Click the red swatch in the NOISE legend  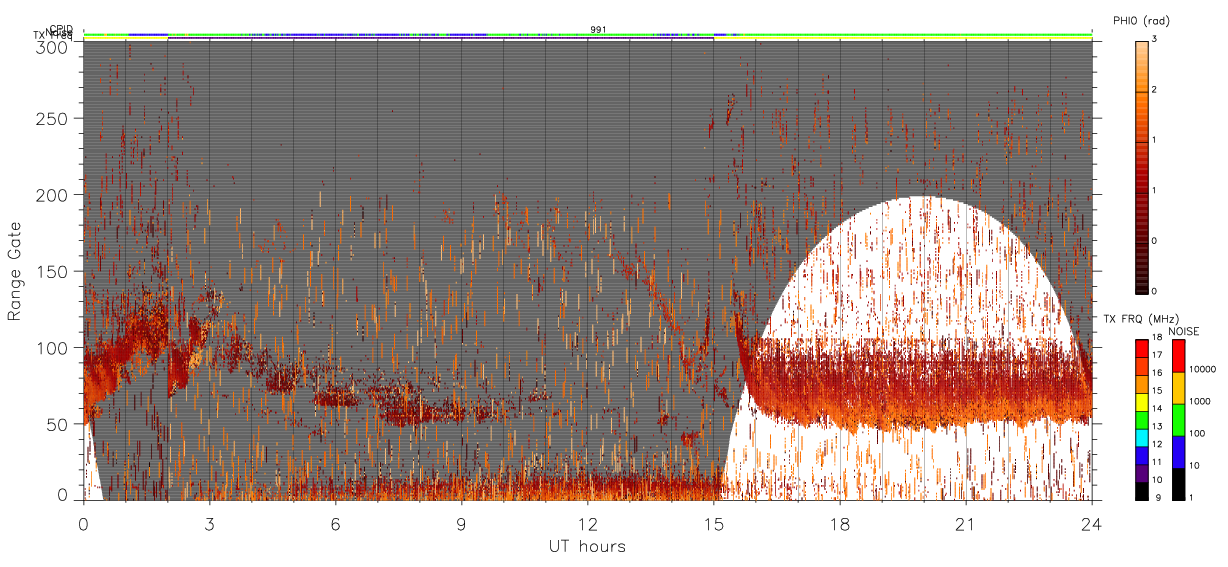click(1179, 356)
